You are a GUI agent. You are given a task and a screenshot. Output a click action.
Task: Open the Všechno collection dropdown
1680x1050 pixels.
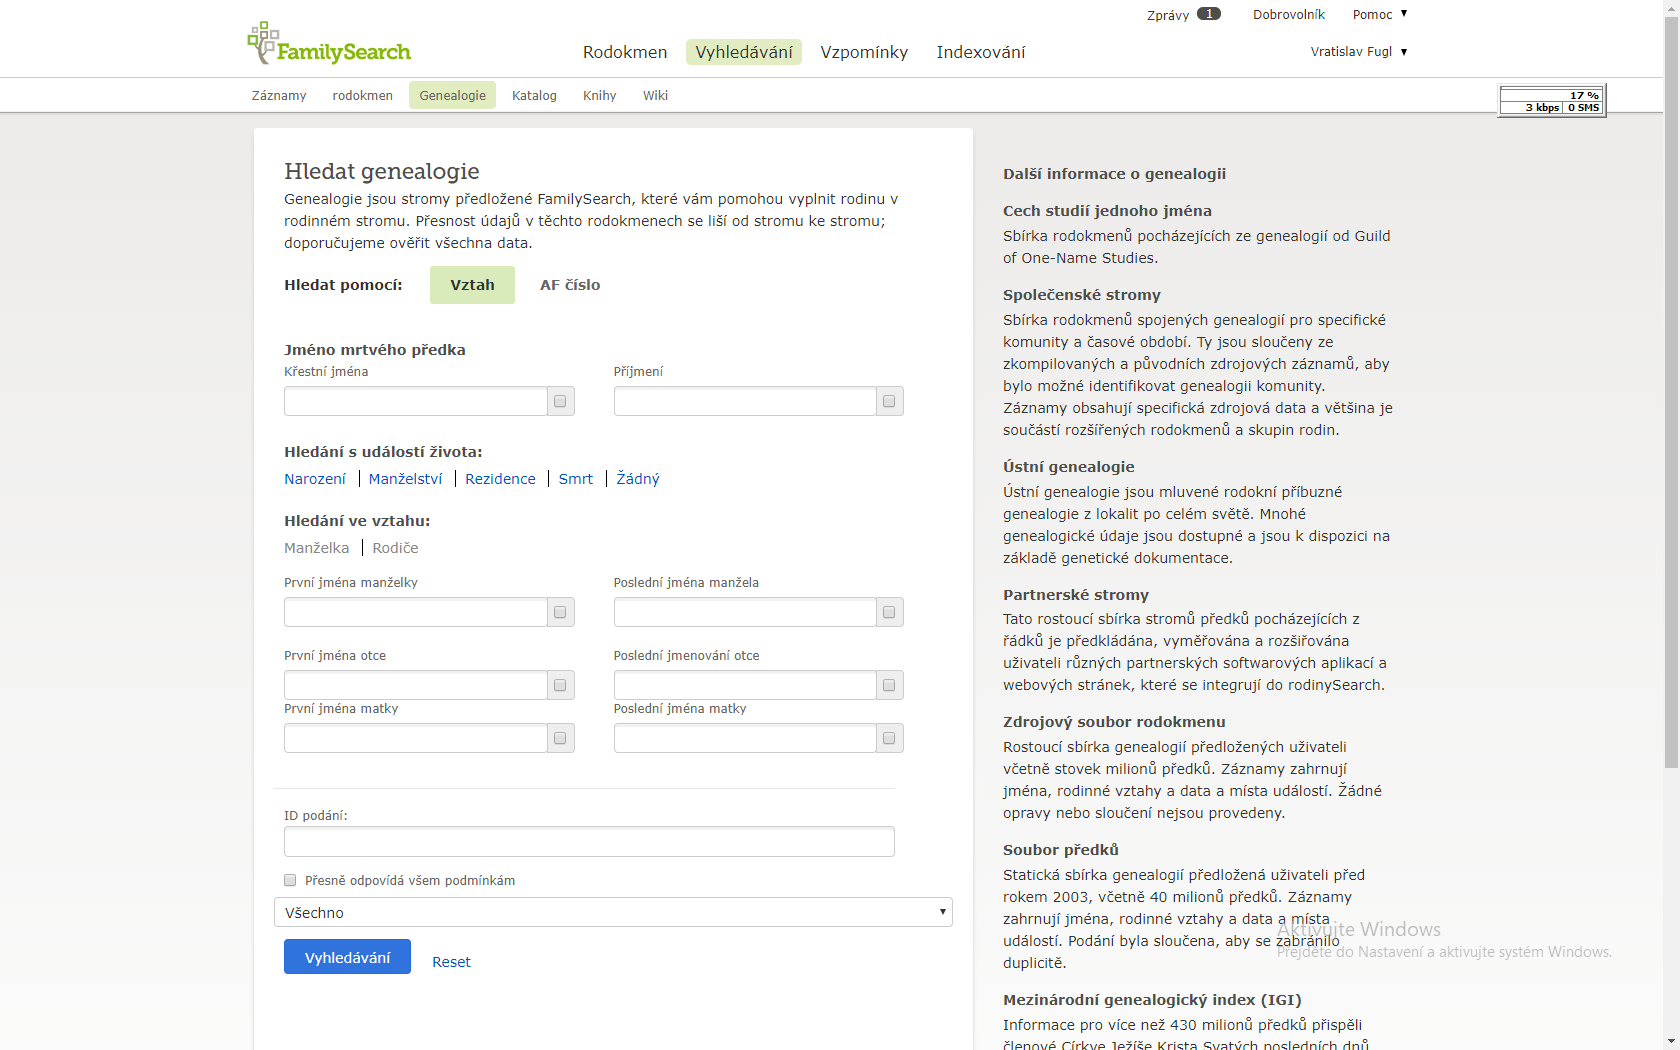coord(613,912)
